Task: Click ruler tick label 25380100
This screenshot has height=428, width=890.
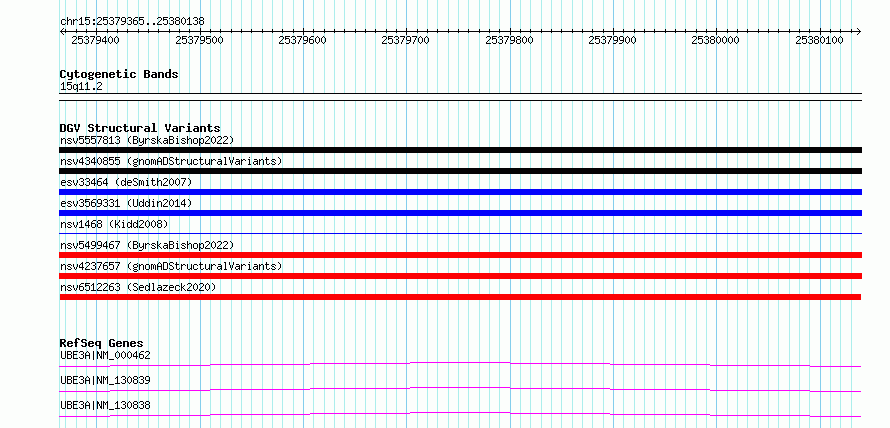Action: [820, 40]
